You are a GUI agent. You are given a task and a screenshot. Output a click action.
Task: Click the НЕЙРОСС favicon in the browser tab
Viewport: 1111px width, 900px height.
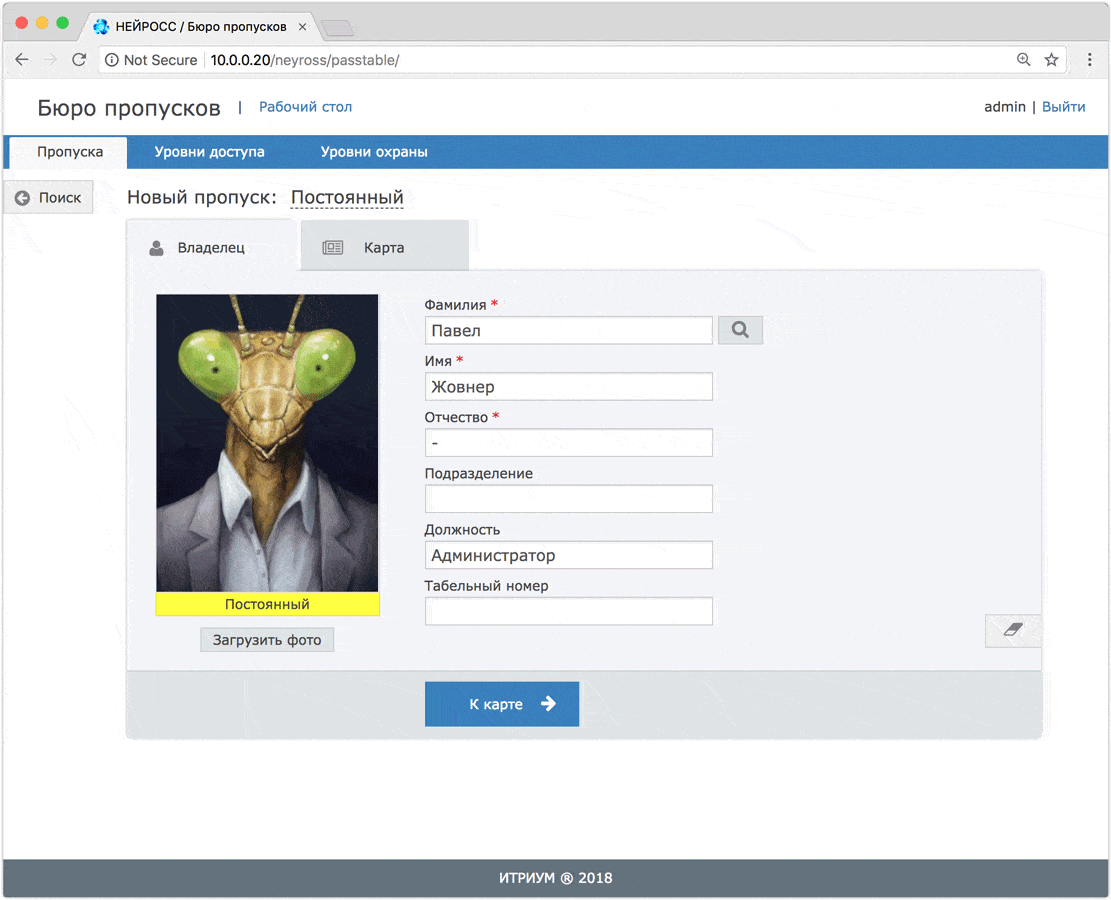pyautogui.click(x=101, y=27)
